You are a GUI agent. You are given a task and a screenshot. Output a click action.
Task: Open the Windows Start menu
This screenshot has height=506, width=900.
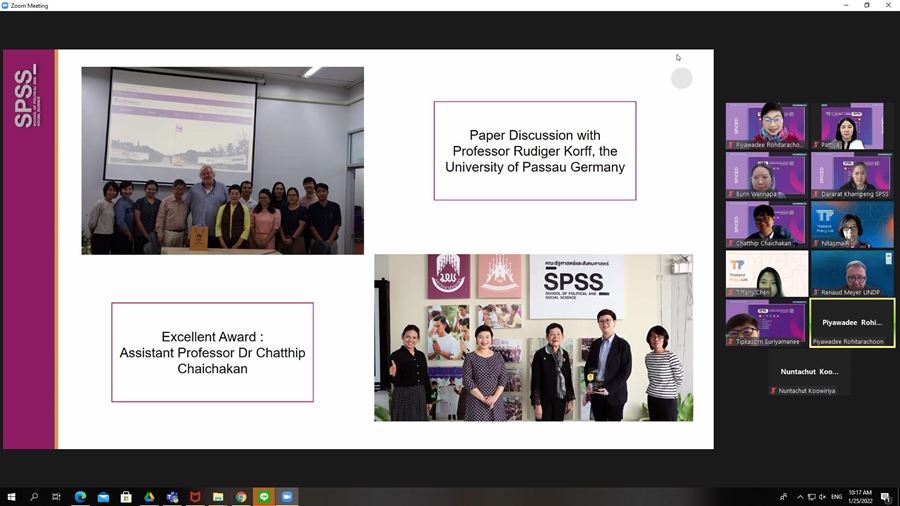tap(11, 497)
